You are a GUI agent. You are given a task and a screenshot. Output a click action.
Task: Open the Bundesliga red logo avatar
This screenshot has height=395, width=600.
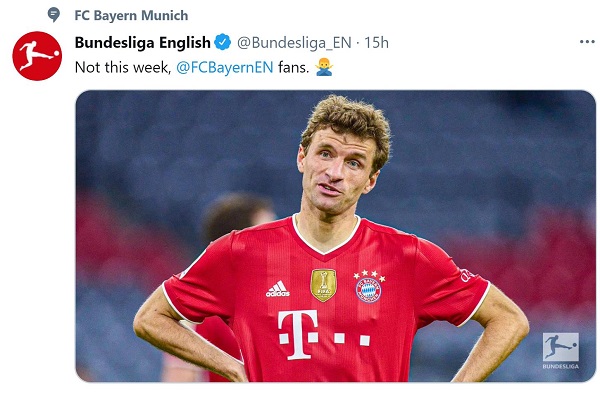tap(37, 56)
